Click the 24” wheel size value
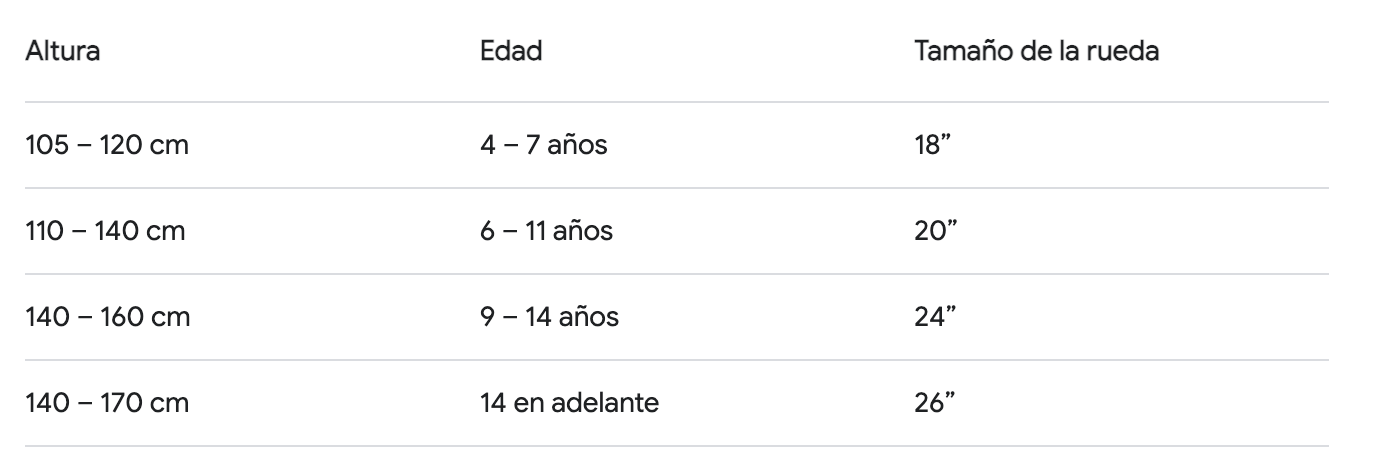This screenshot has width=1398, height=462. (938, 318)
